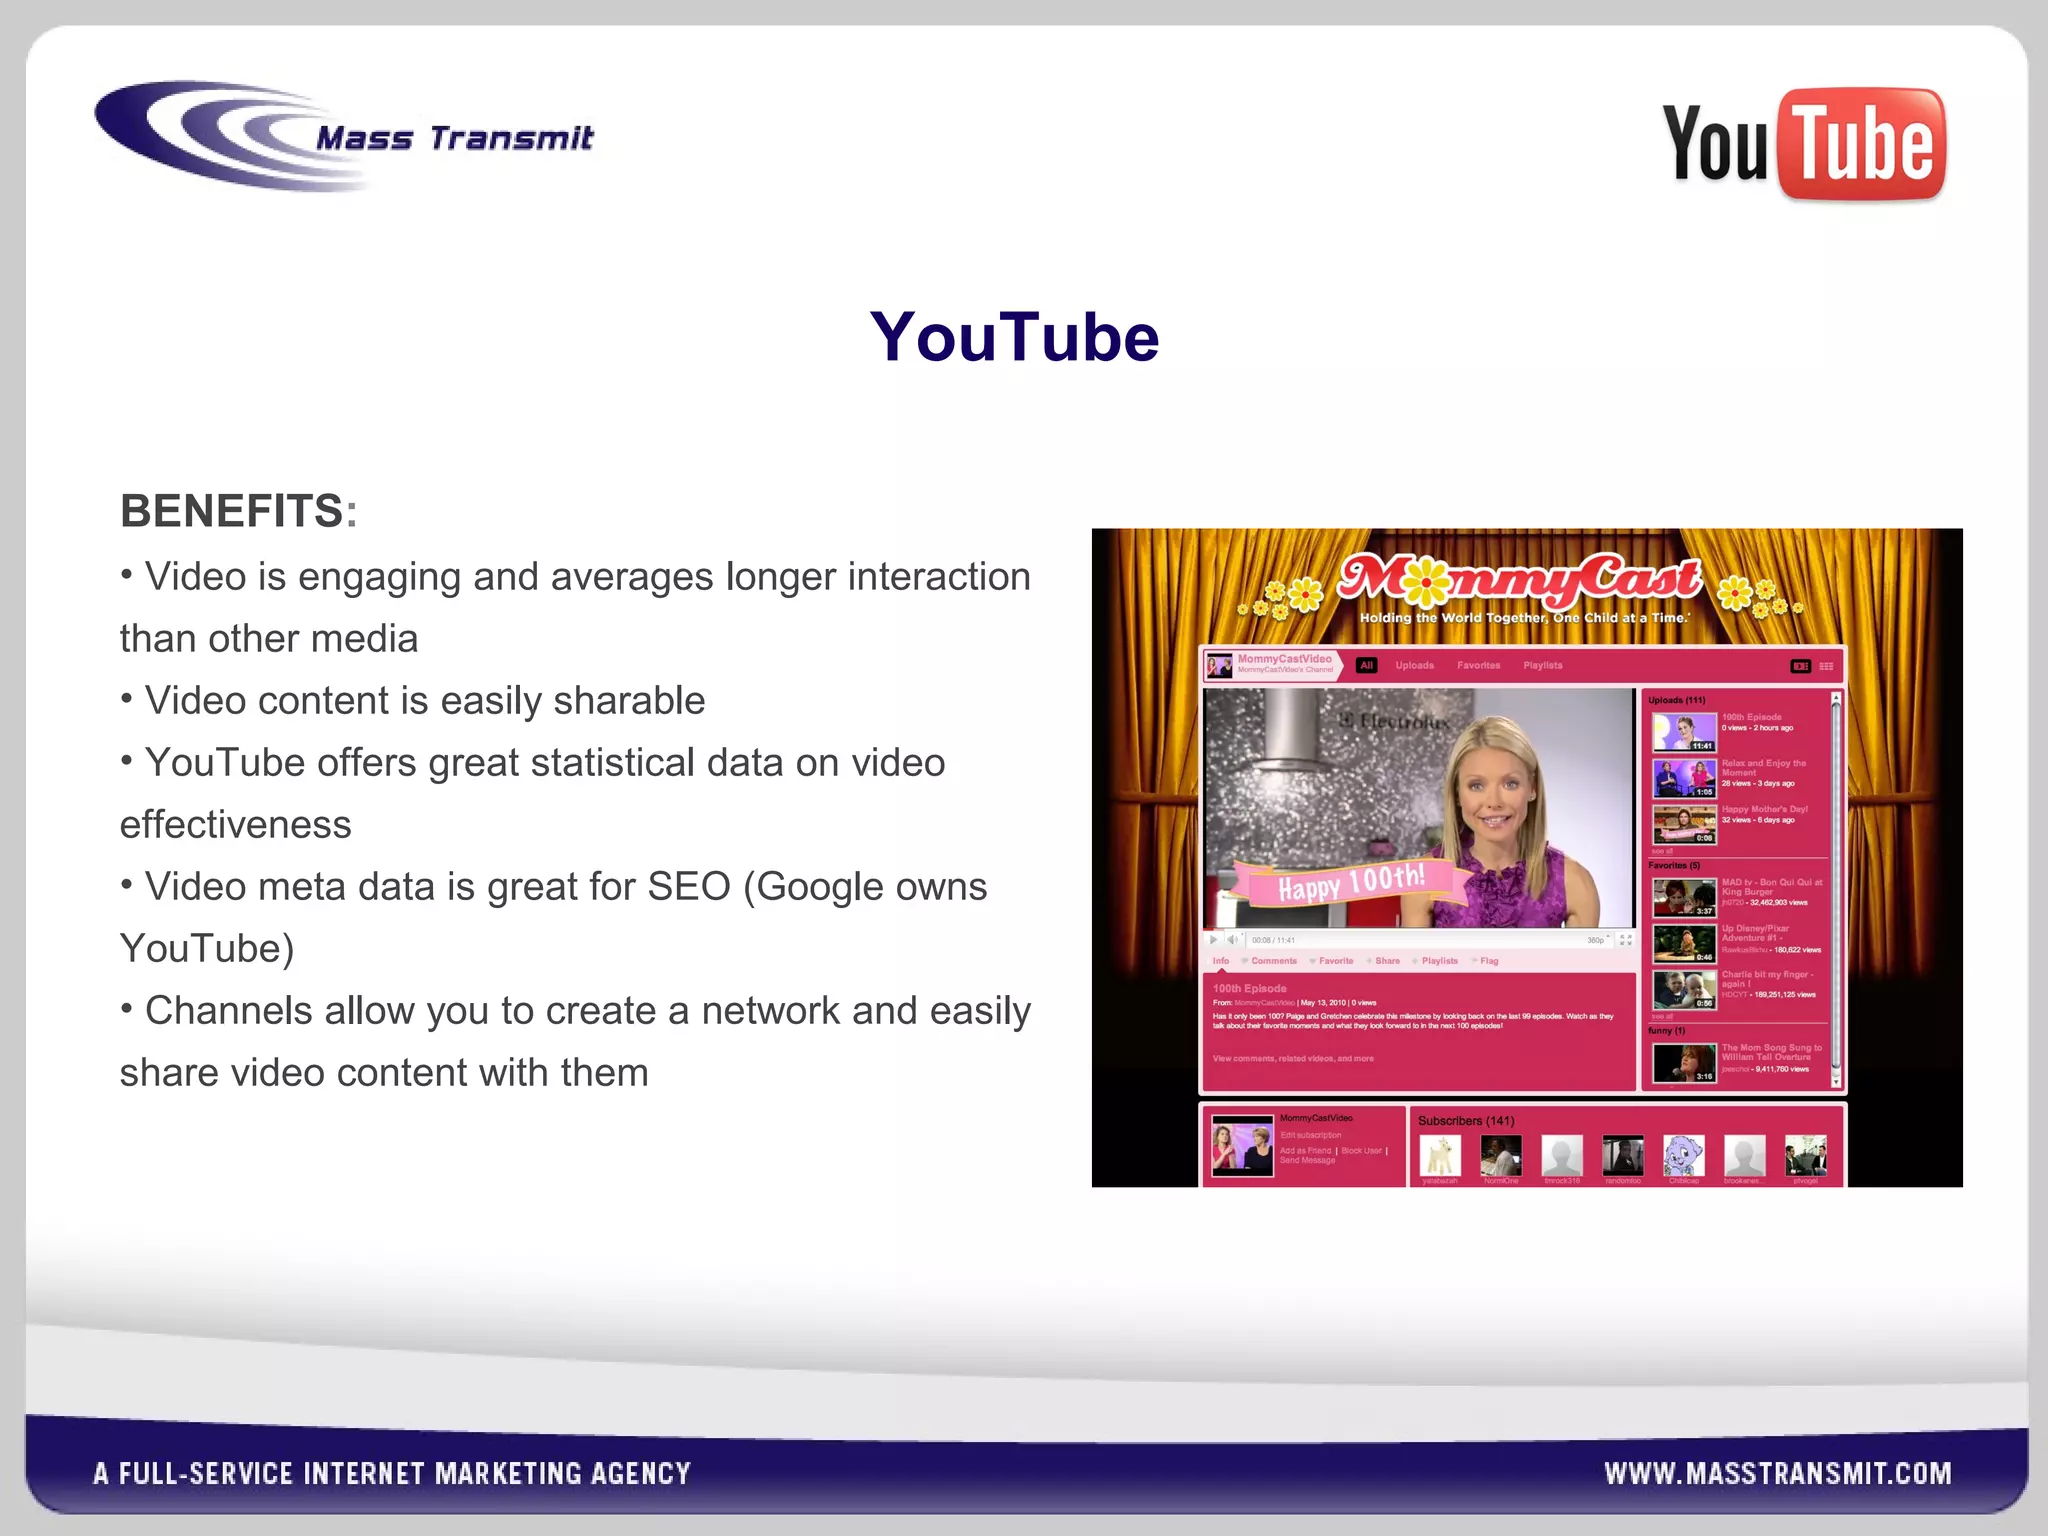Open subscriber randomfoo avatar

[1623, 1155]
